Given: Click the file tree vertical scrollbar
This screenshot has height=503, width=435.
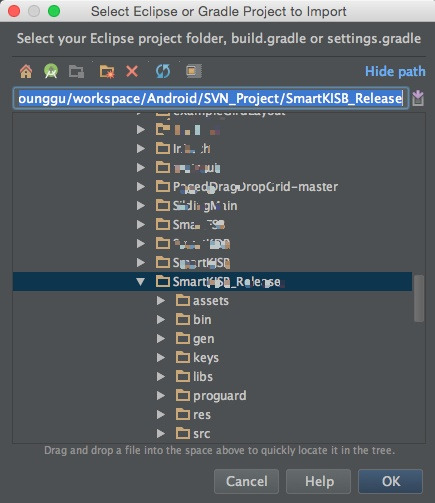Looking at the screenshot, I should 419,298.
